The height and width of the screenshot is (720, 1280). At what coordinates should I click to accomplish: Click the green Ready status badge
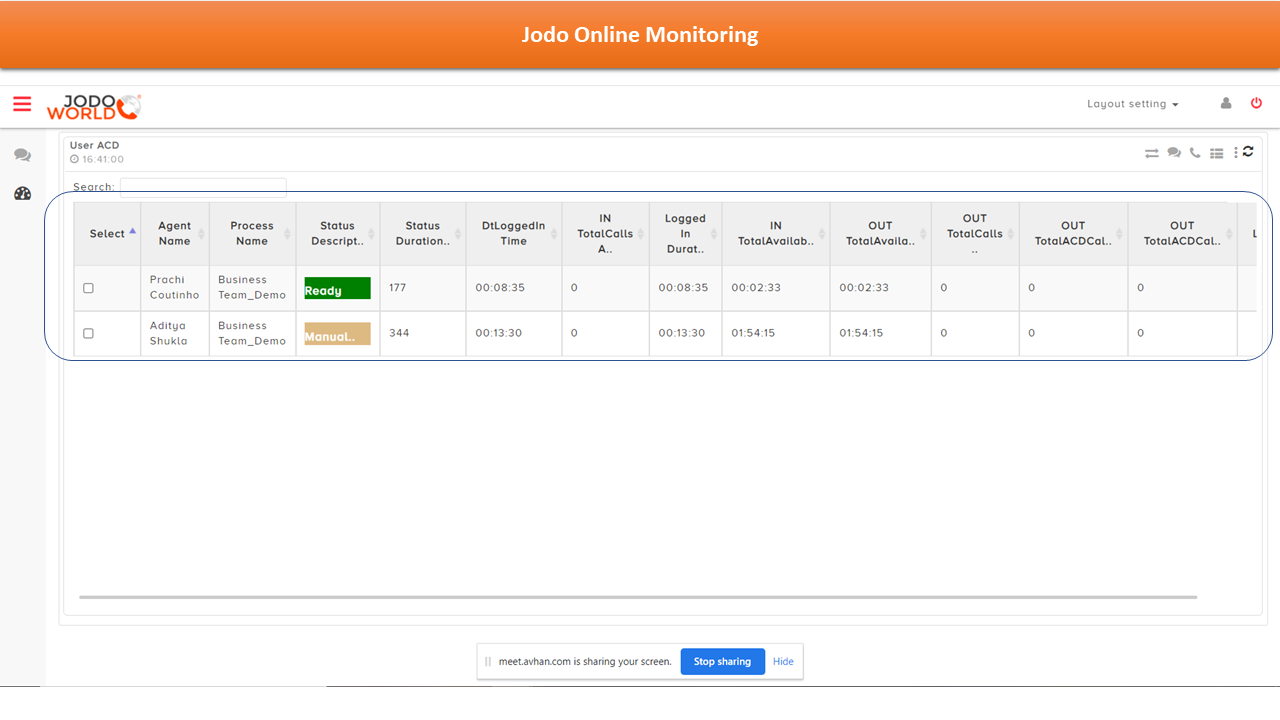pyautogui.click(x=337, y=289)
